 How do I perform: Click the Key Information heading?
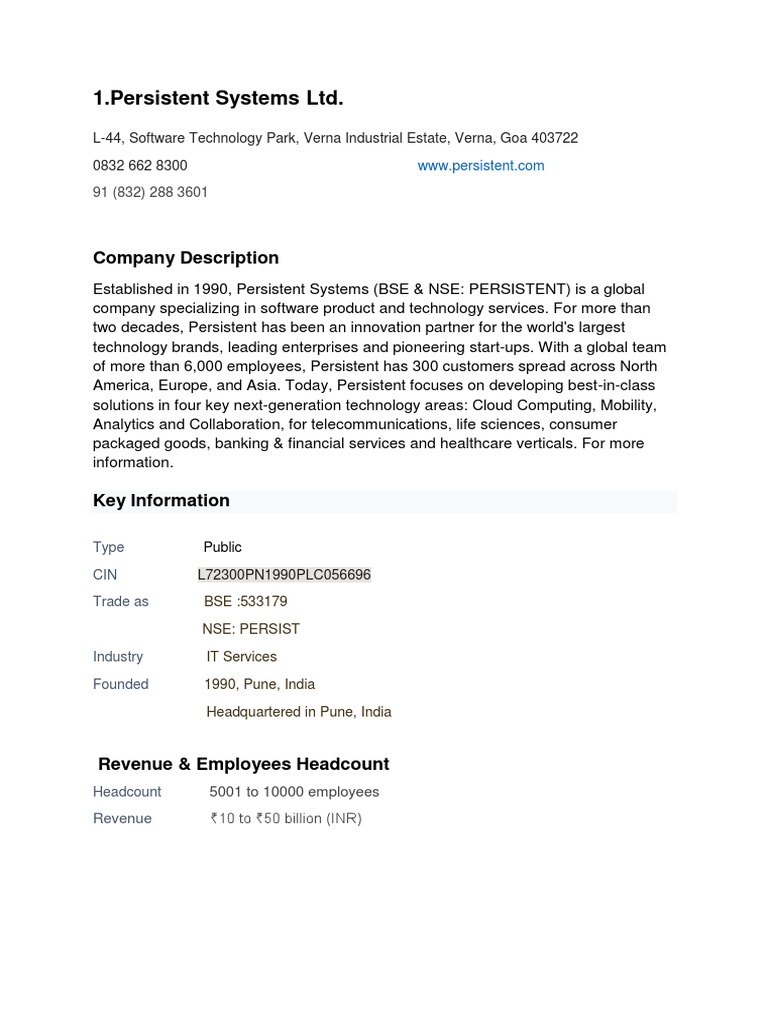(161, 501)
